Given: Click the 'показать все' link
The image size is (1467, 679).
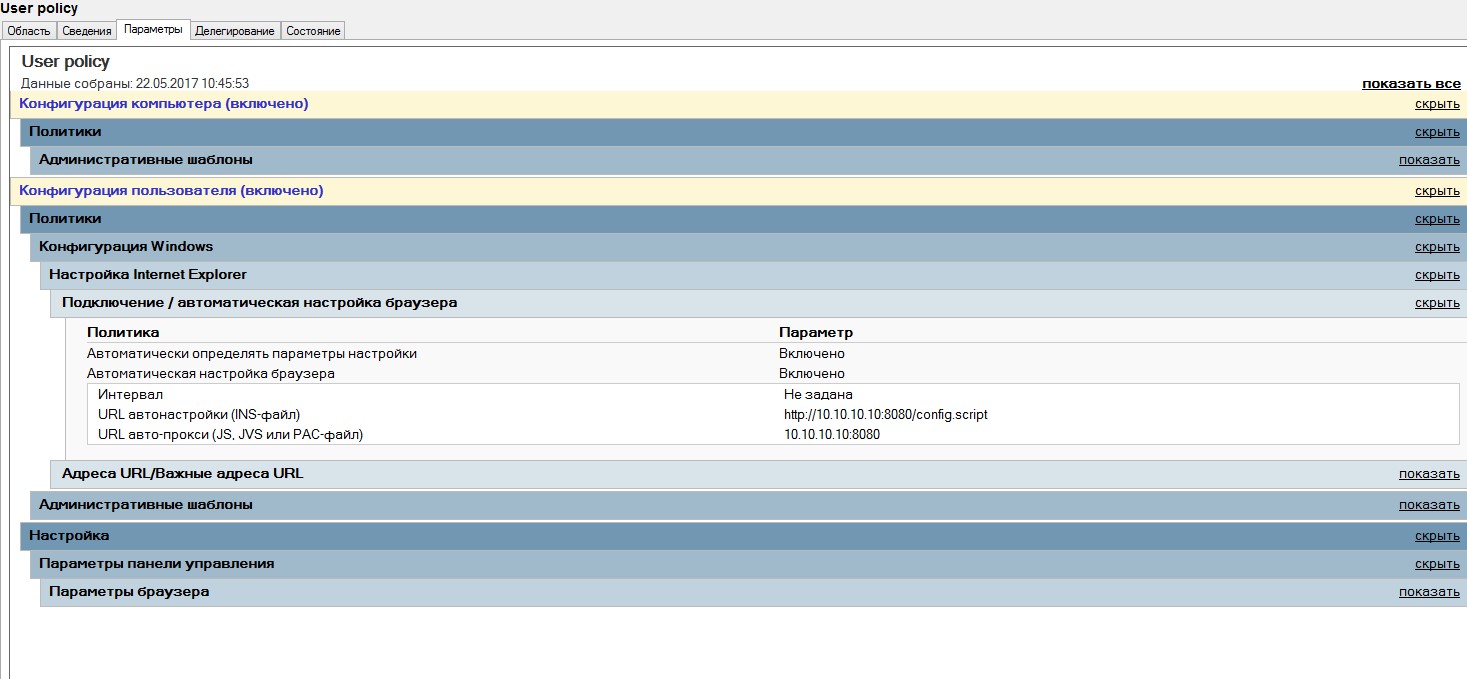Looking at the screenshot, I should pos(1411,83).
